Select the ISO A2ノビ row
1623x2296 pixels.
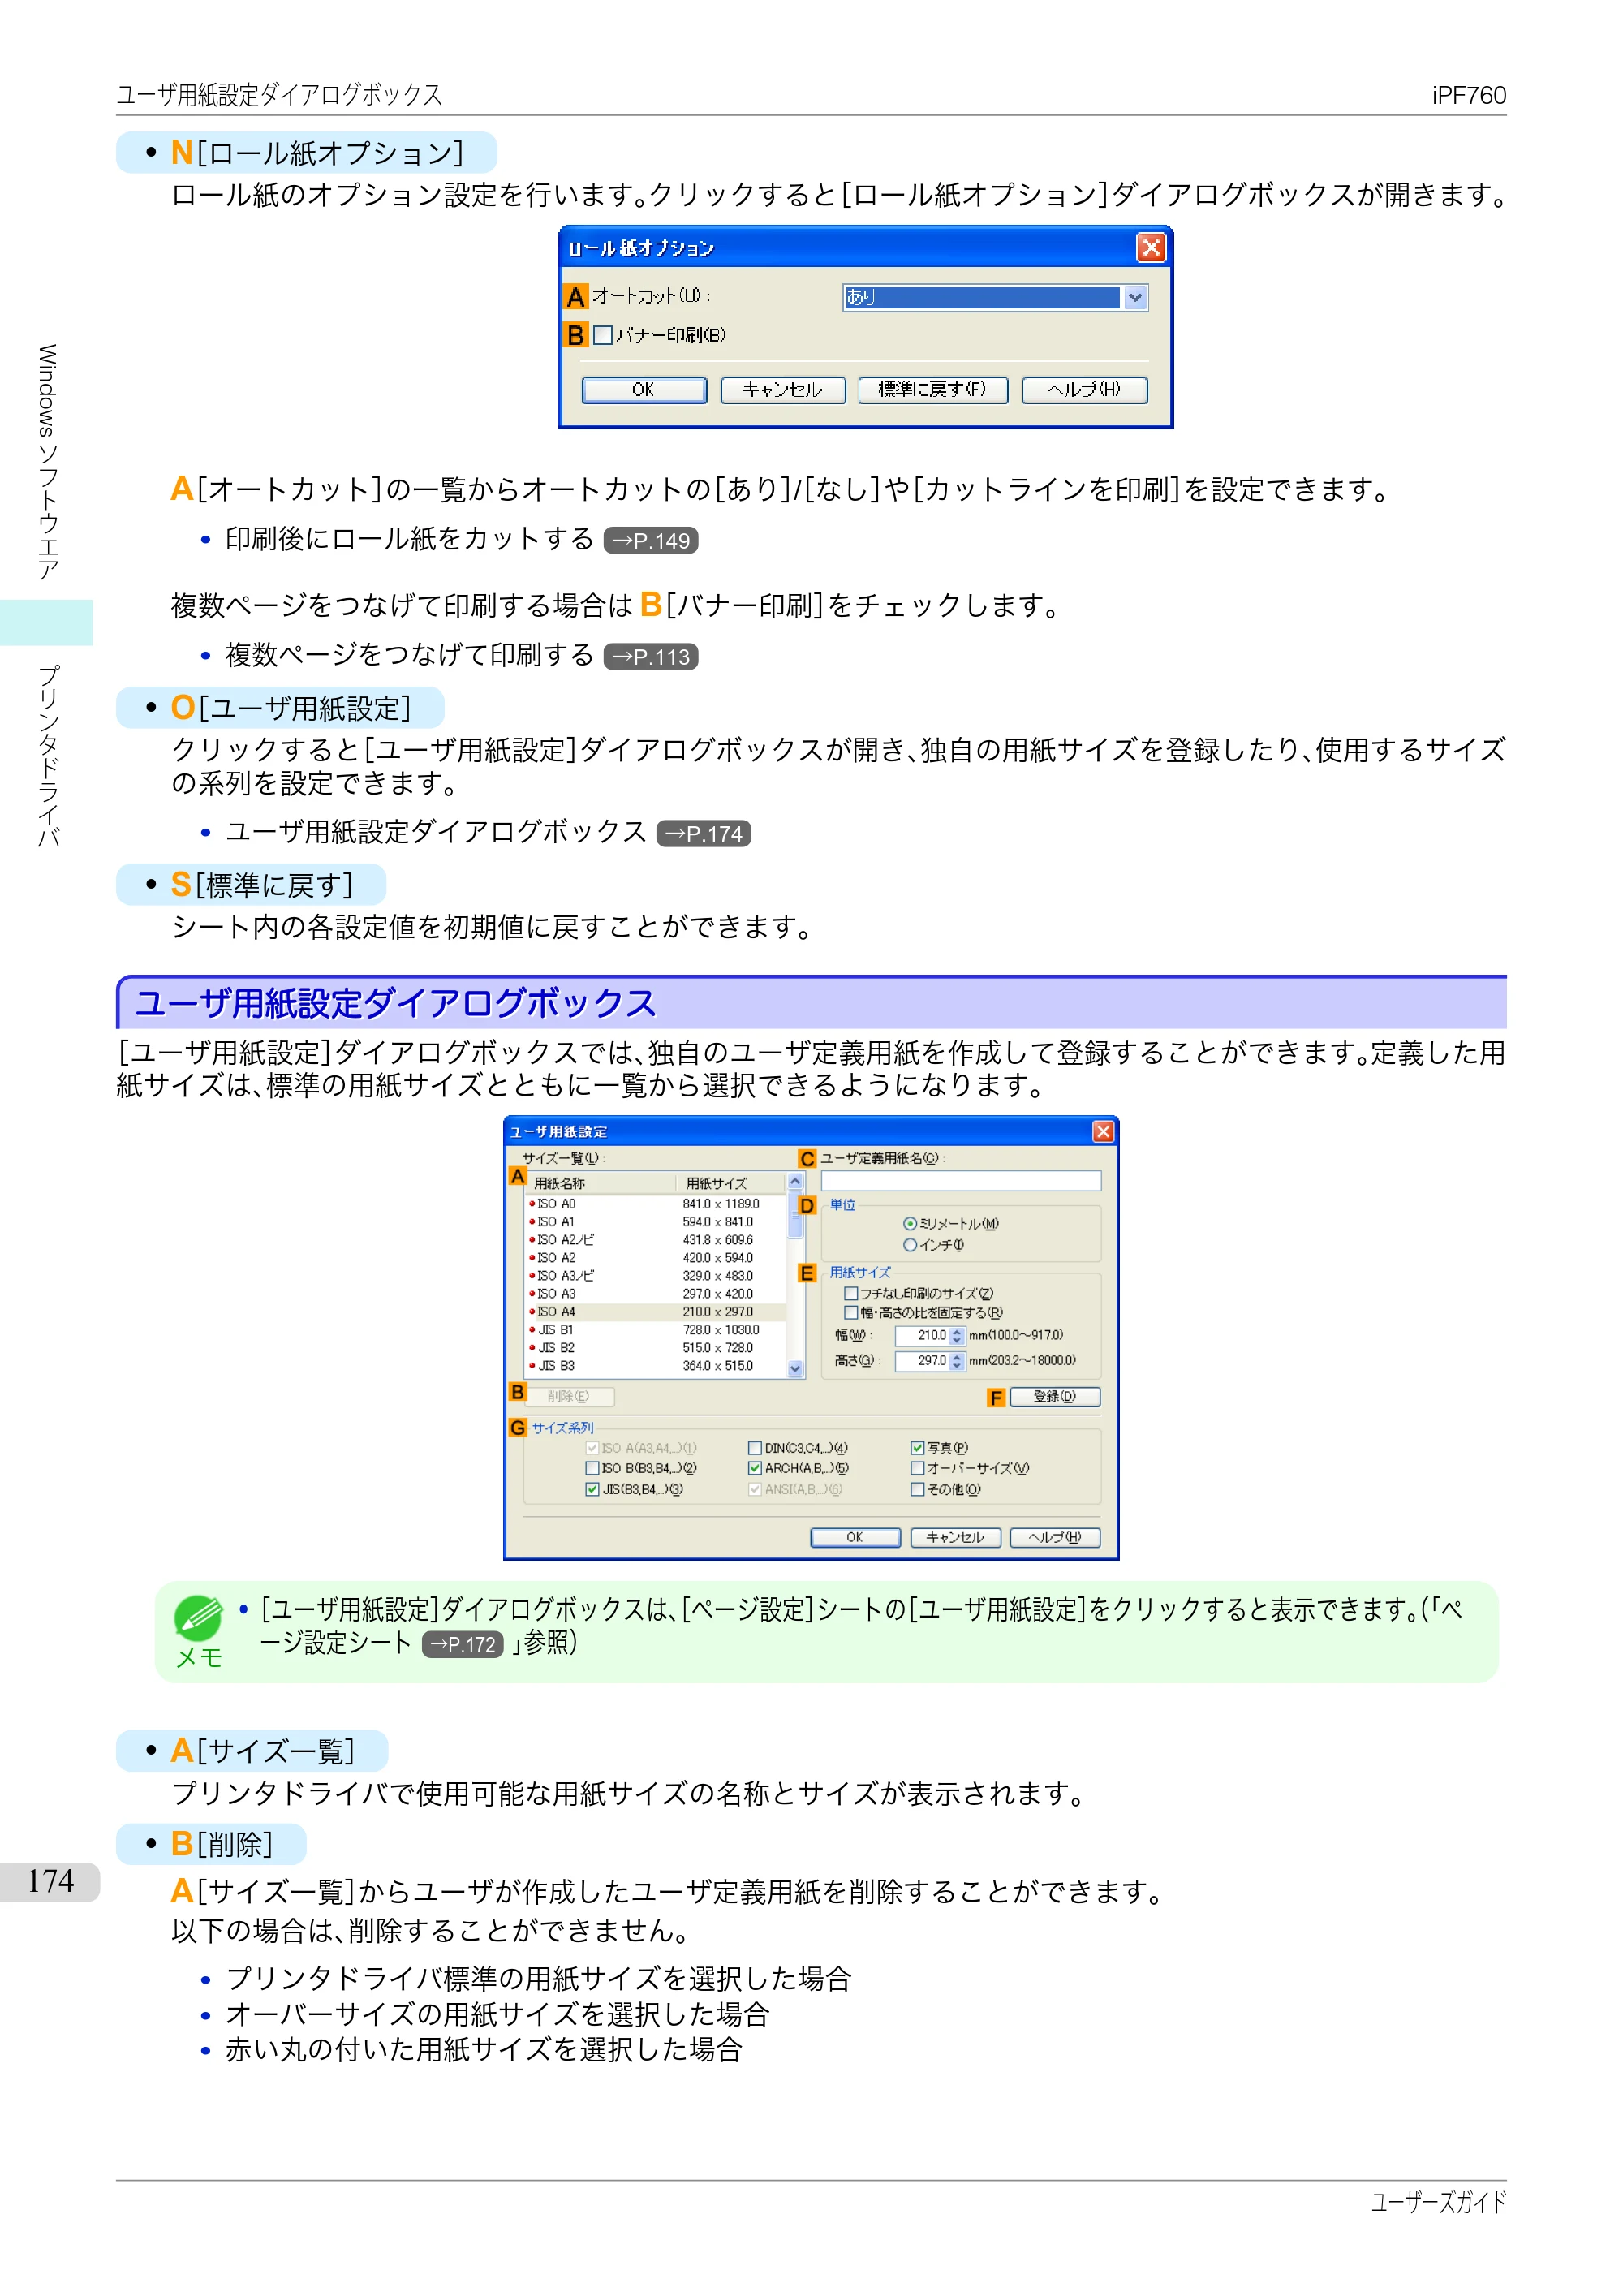656,1240
